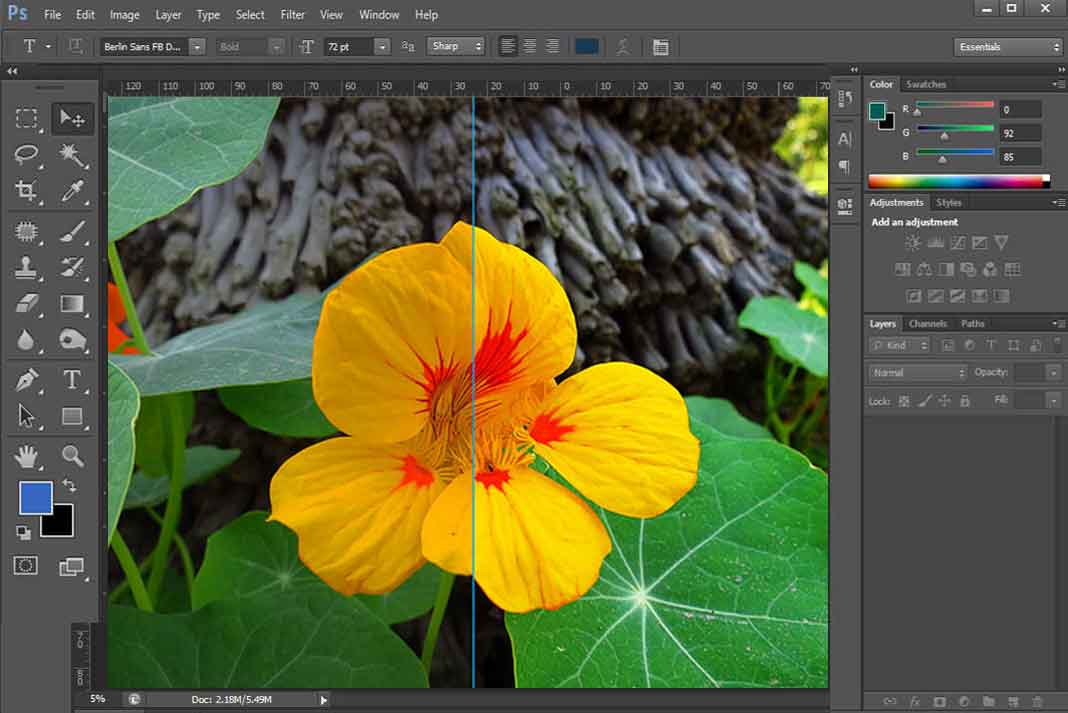Select the Clone Stamp tool
This screenshot has width=1068, height=713.
pos(27,268)
